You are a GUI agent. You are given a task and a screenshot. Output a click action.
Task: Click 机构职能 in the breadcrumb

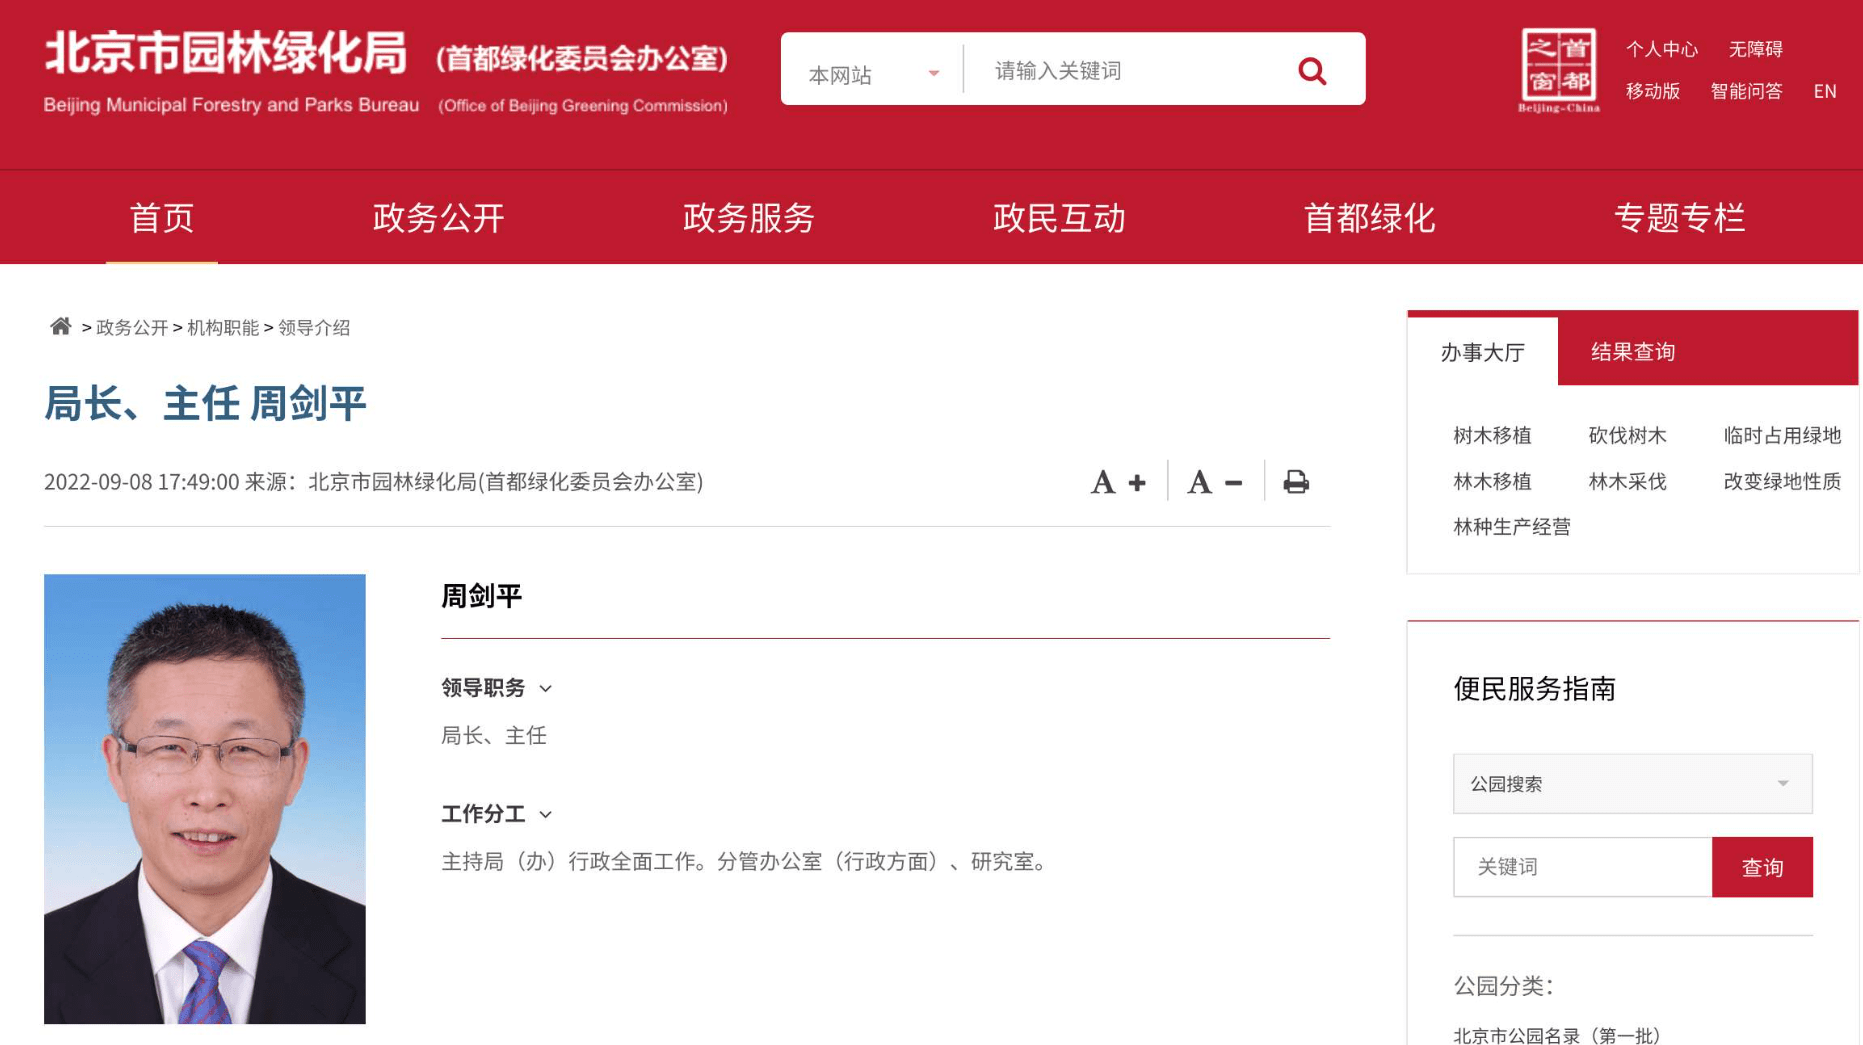[x=223, y=328]
